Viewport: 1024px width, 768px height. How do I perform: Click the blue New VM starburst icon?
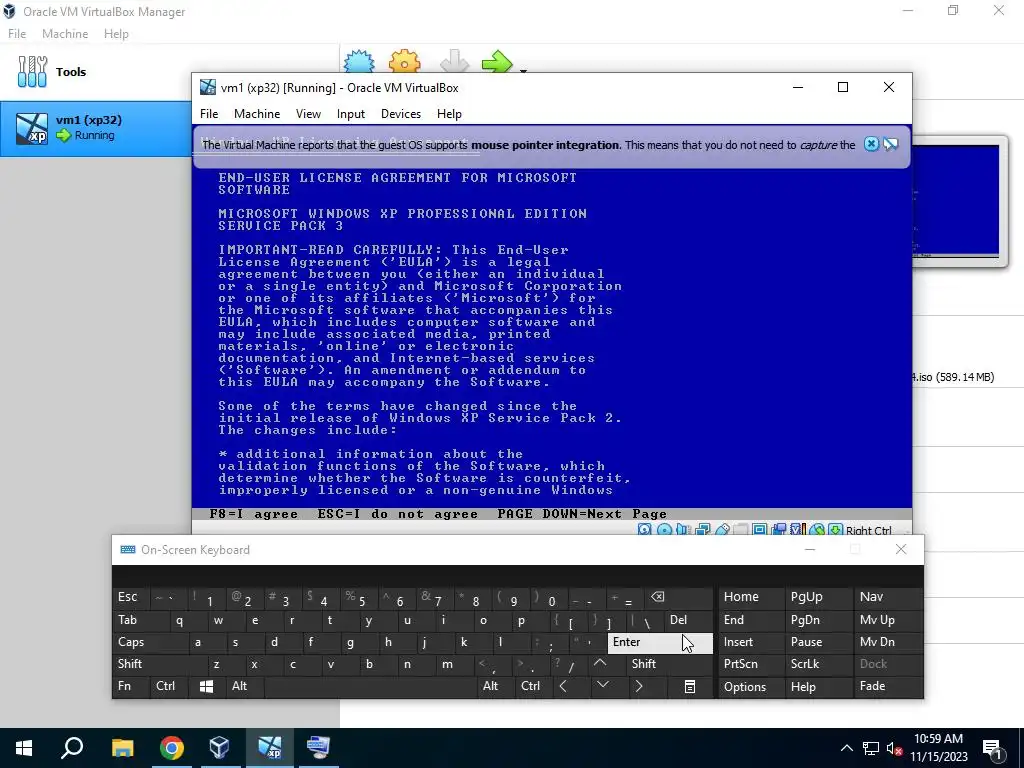359,62
